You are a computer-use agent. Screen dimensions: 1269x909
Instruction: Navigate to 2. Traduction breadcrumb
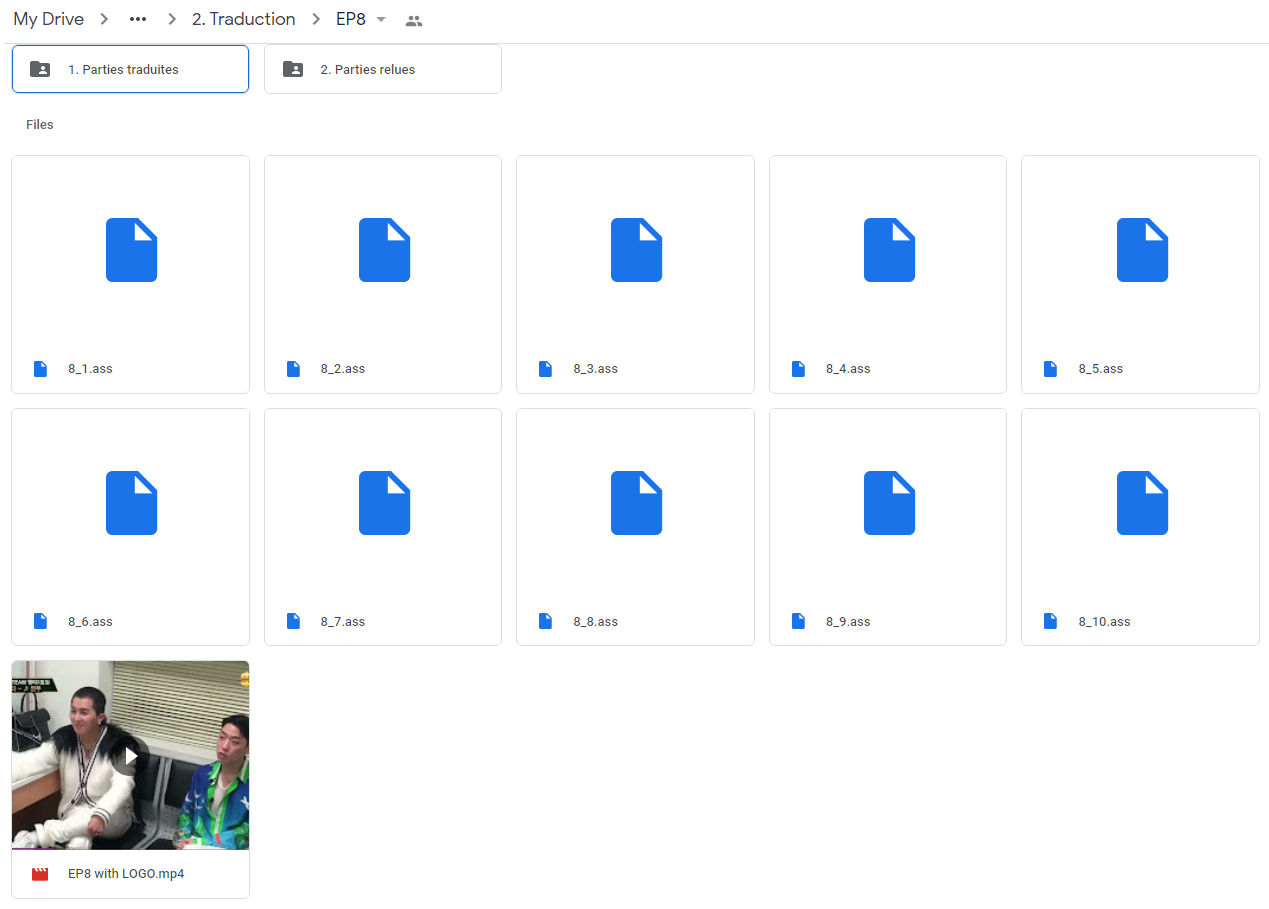click(243, 20)
